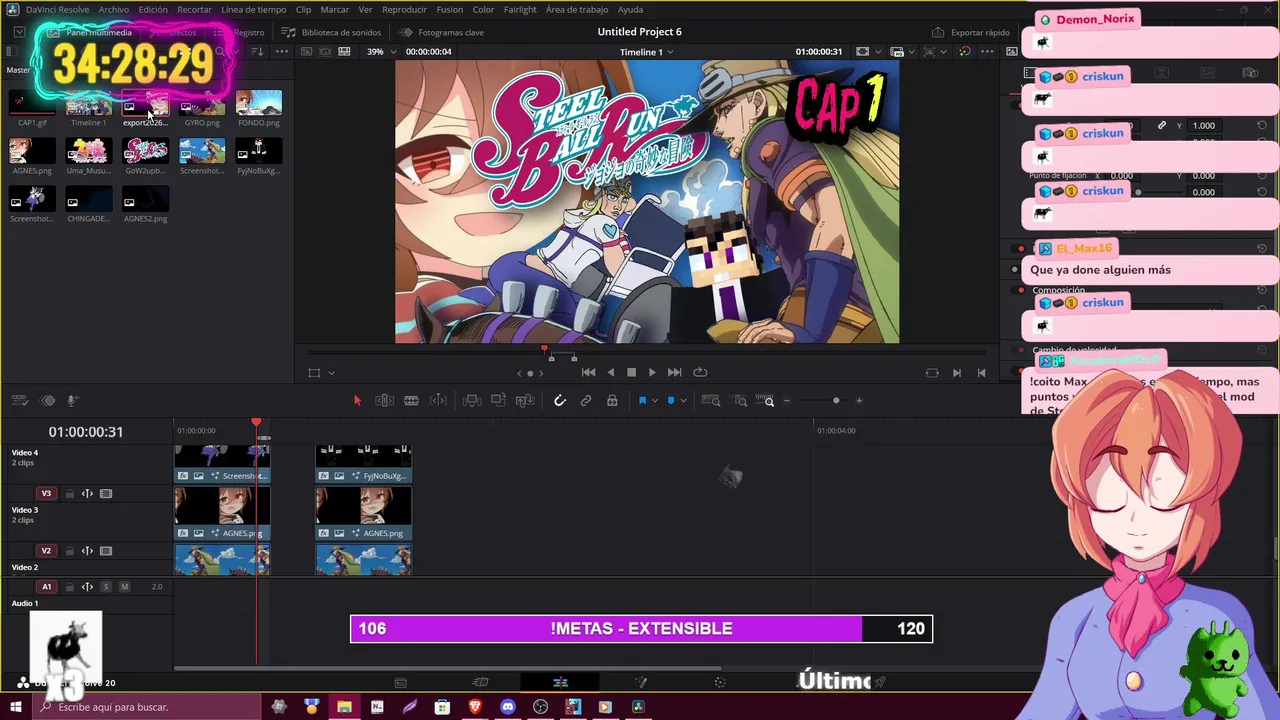
Task: Click the voiceover microphone icon
Action: click(72, 401)
